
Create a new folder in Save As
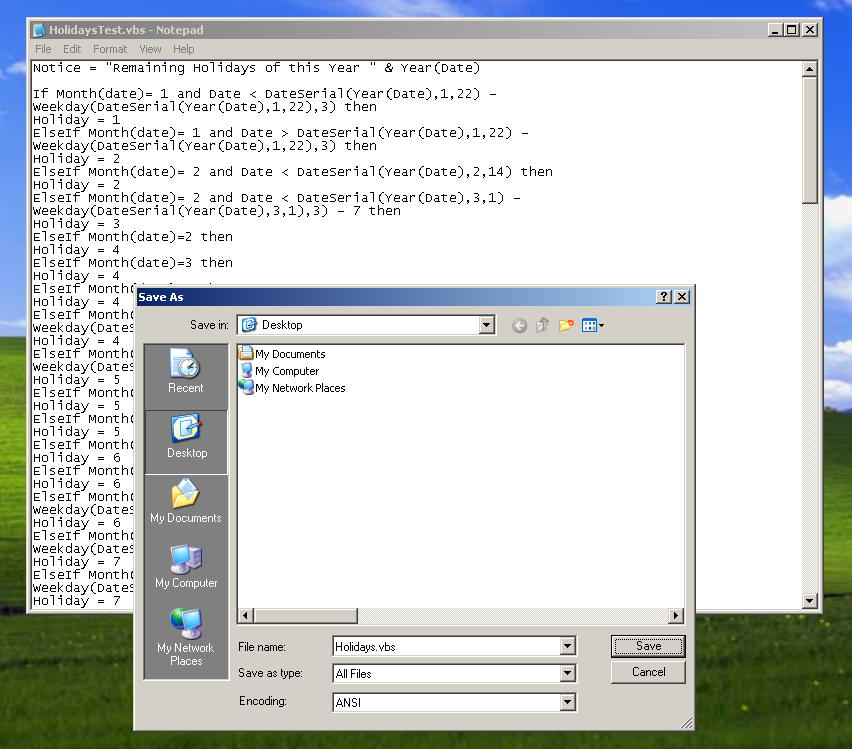click(x=566, y=325)
